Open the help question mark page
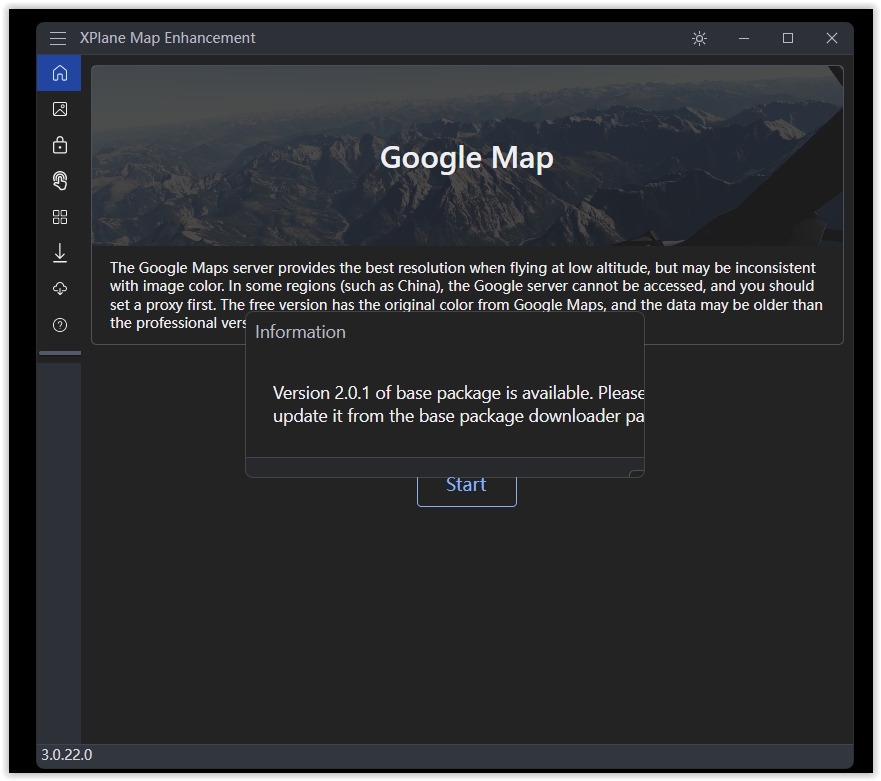Image resolution: width=881 pixels, height=781 pixels. pos(59,325)
